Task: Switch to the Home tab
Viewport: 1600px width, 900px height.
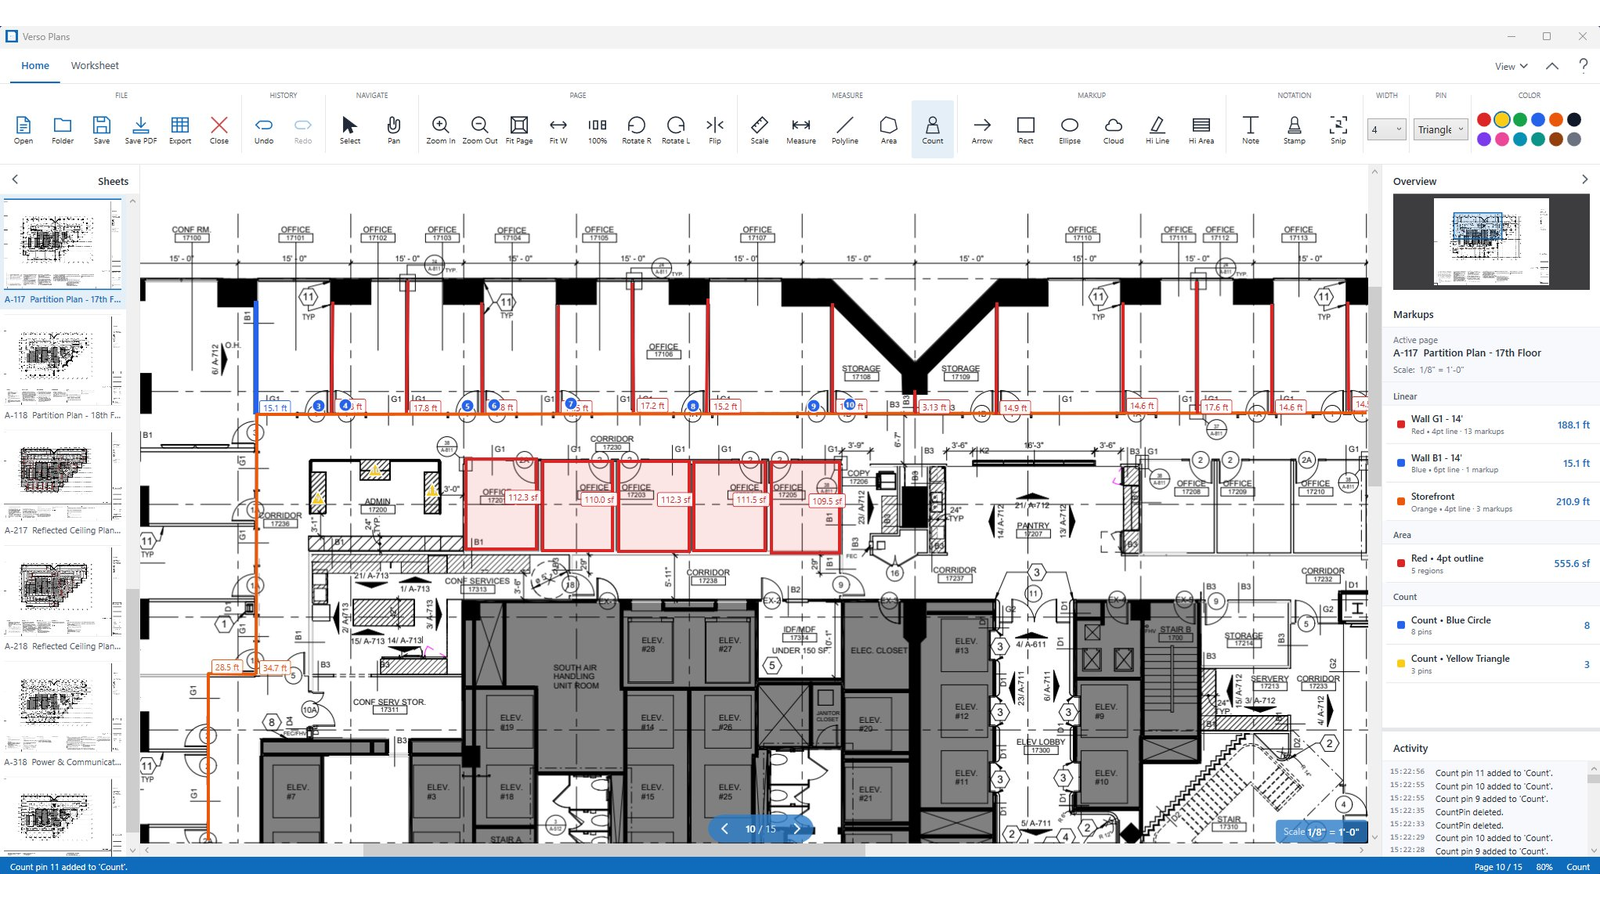Action: click(x=35, y=66)
